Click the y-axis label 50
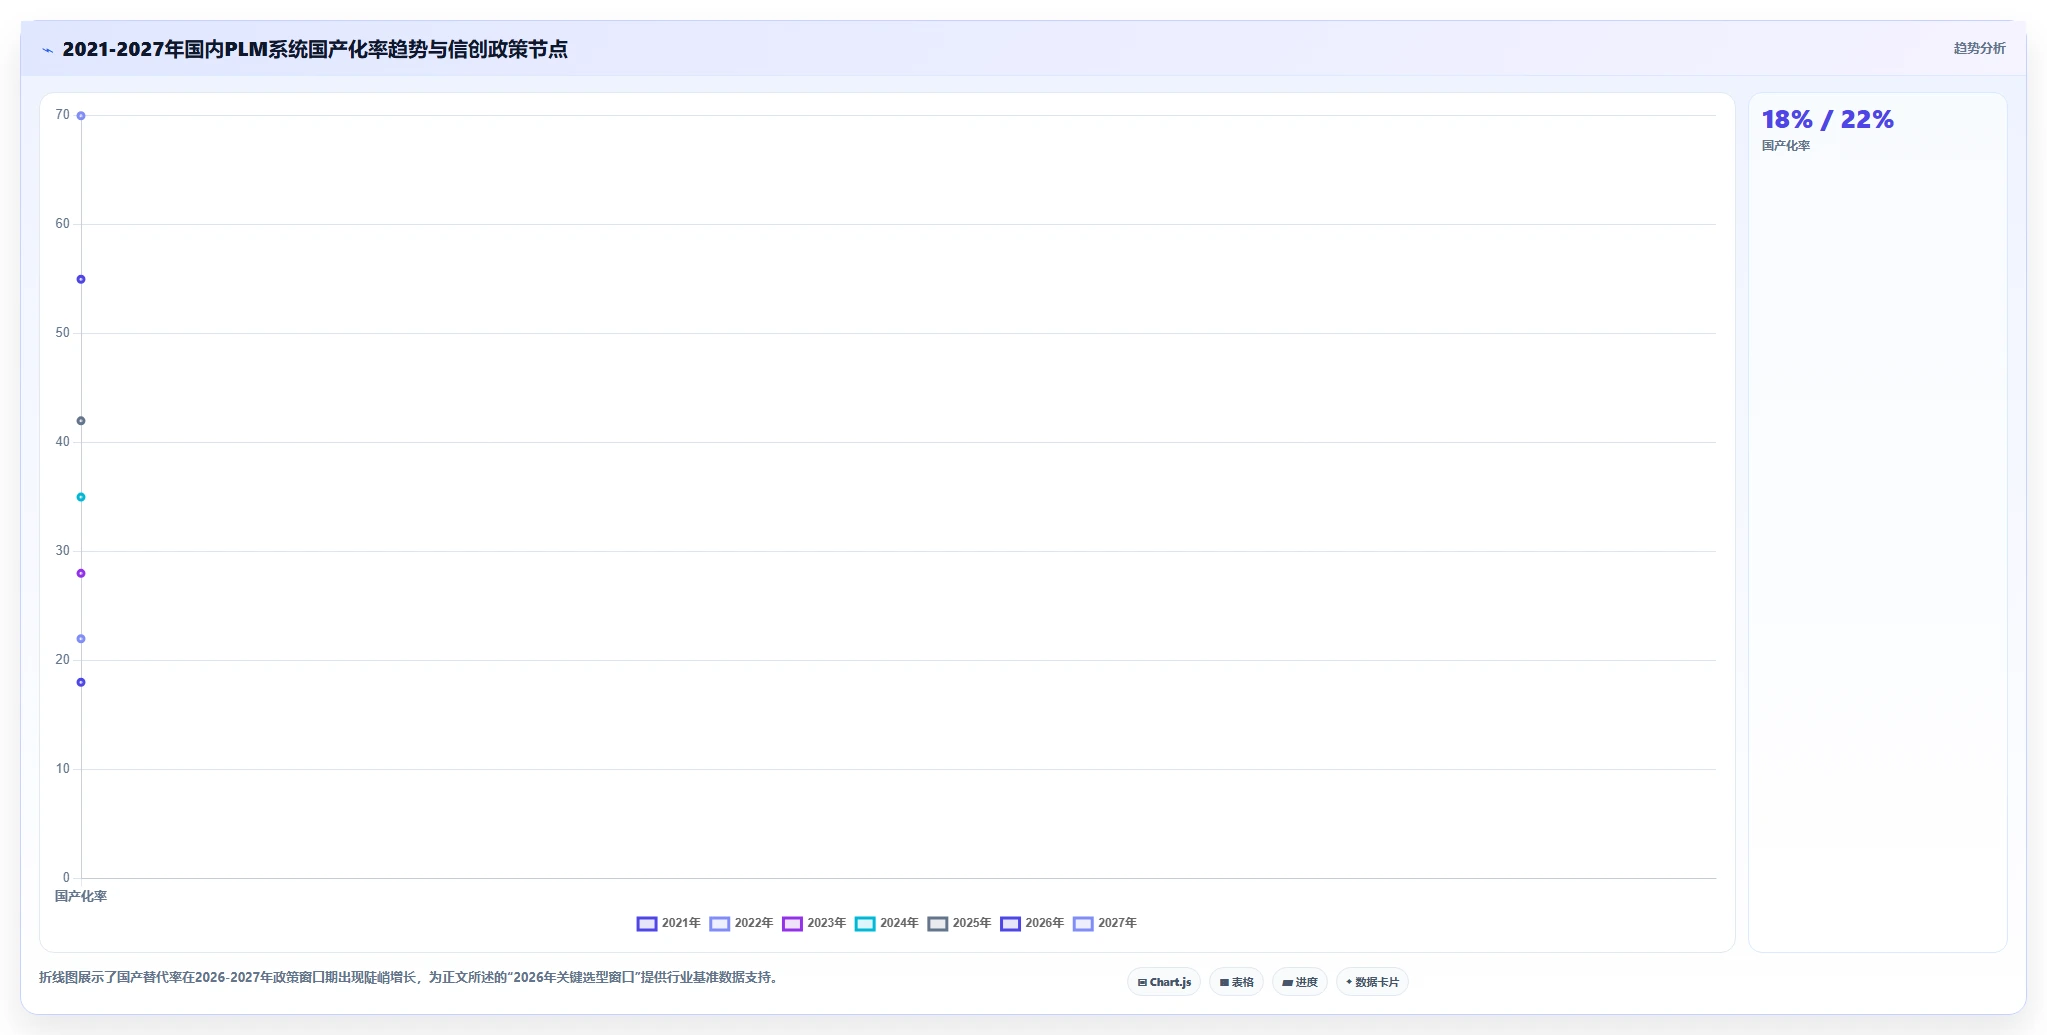This screenshot has height=1035, width=2047. tap(63, 333)
